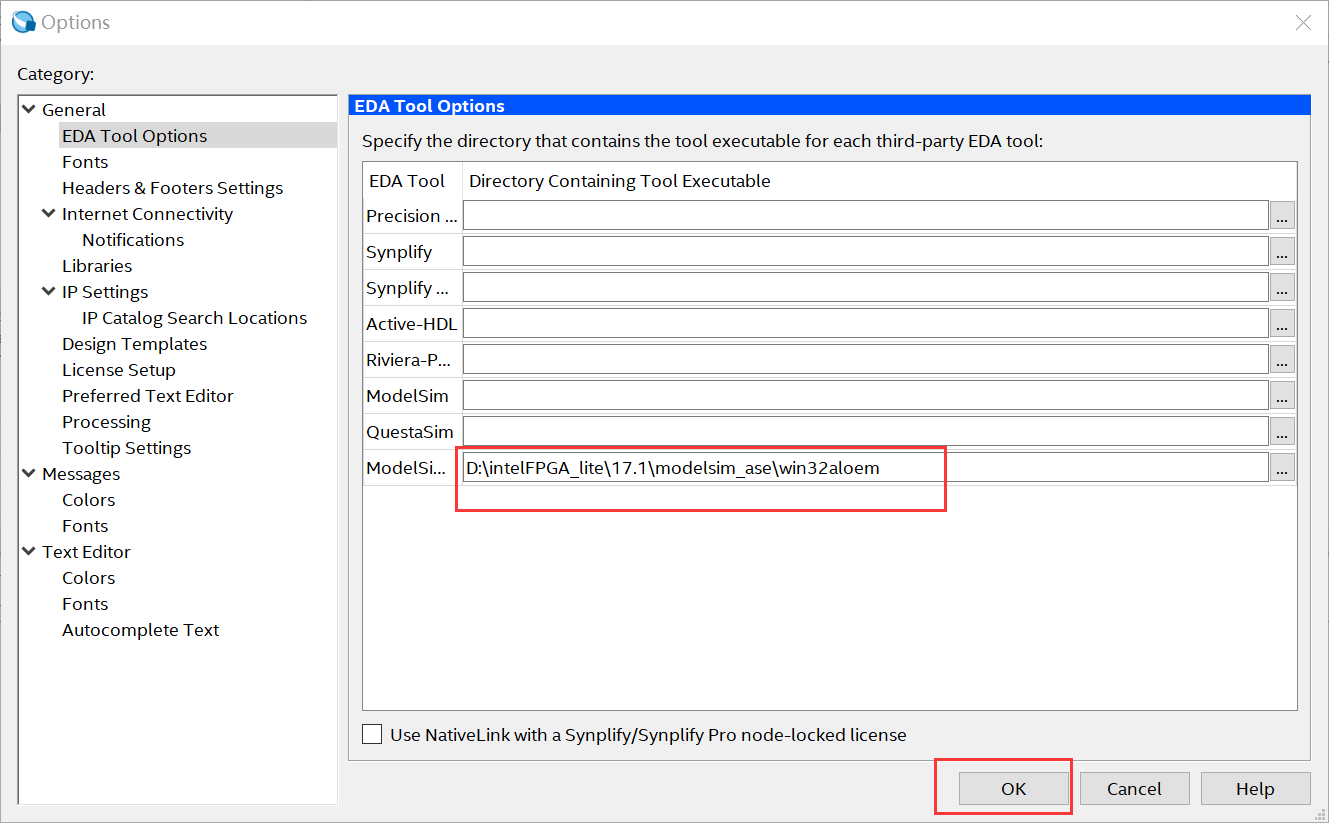Select the Internet Connectivity item
Viewport: 1329px width, 823px height.
click(x=147, y=214)
